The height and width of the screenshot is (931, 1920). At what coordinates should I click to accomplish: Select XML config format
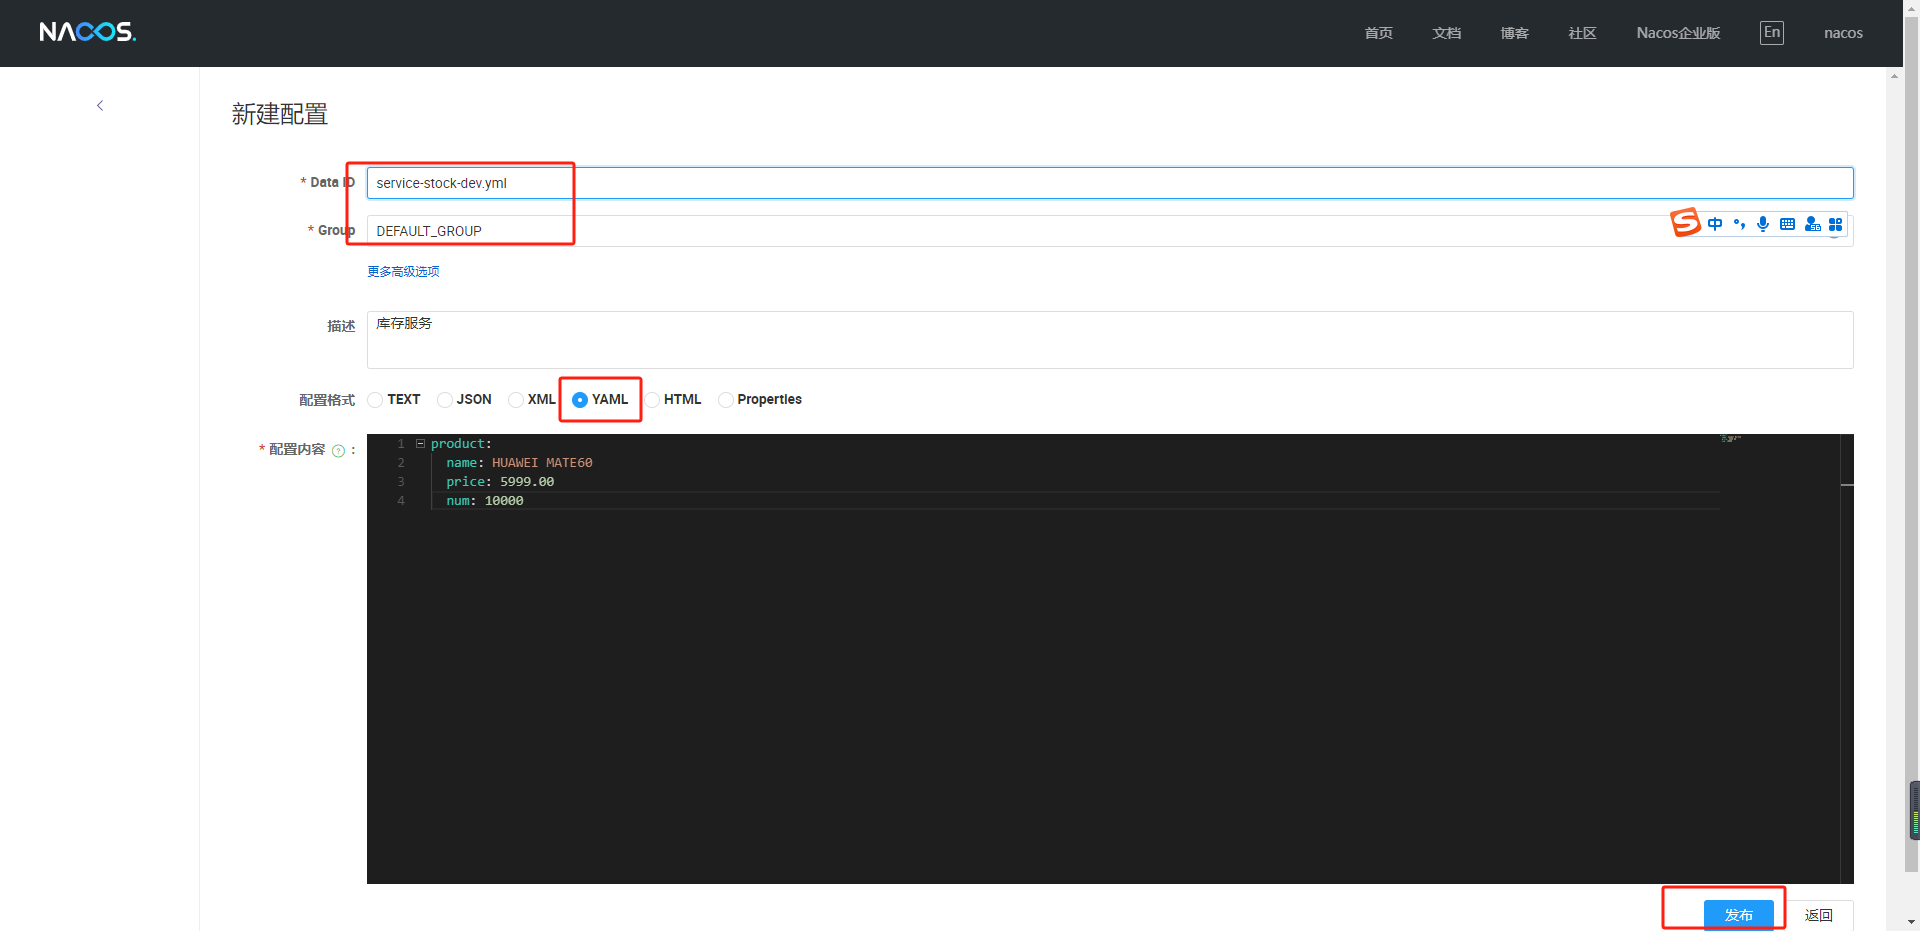coord(516,400)
